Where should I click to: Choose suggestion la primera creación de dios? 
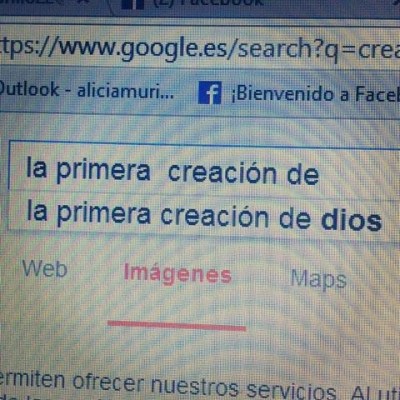click(204, 217)
